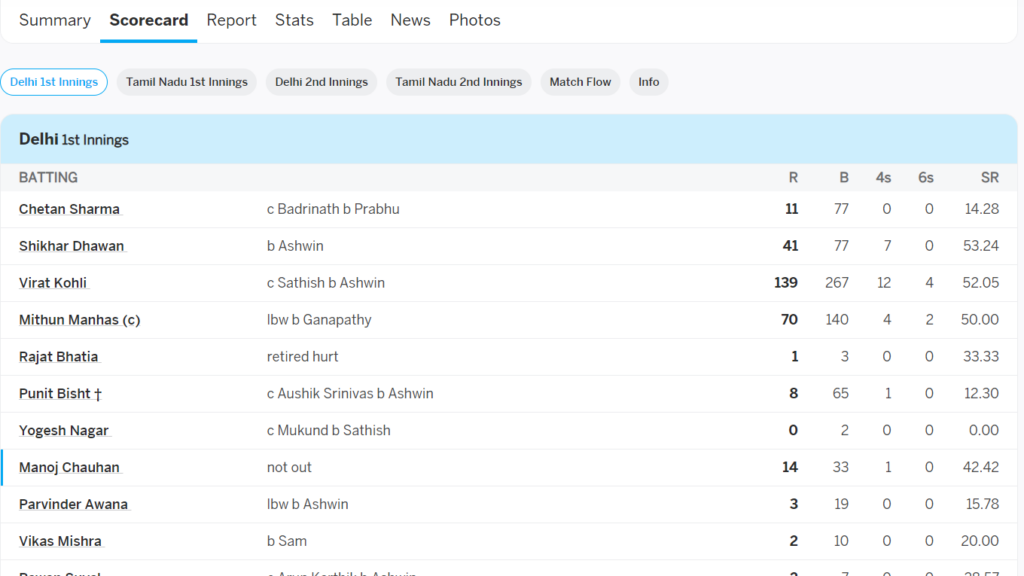Screen dimensions: 1024x576
Task: Select Delhi 1st Innings pill
Action: pyautogui.click(x=54, y=82)
